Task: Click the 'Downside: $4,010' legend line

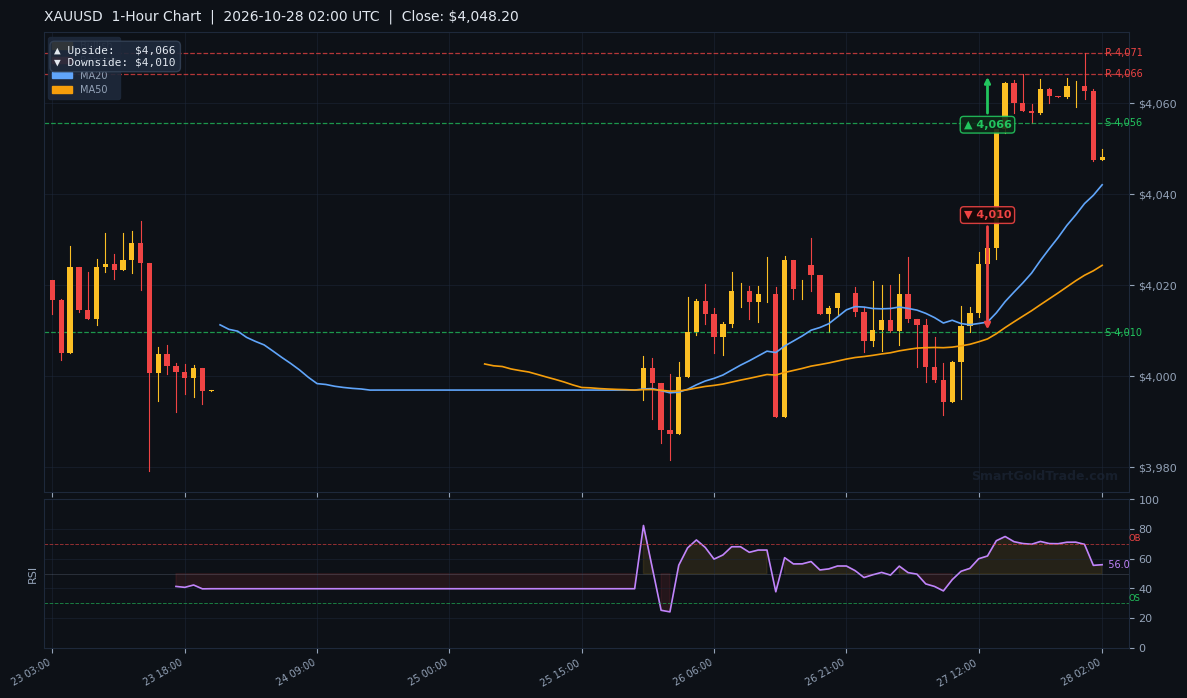Action: coord(114,63)
